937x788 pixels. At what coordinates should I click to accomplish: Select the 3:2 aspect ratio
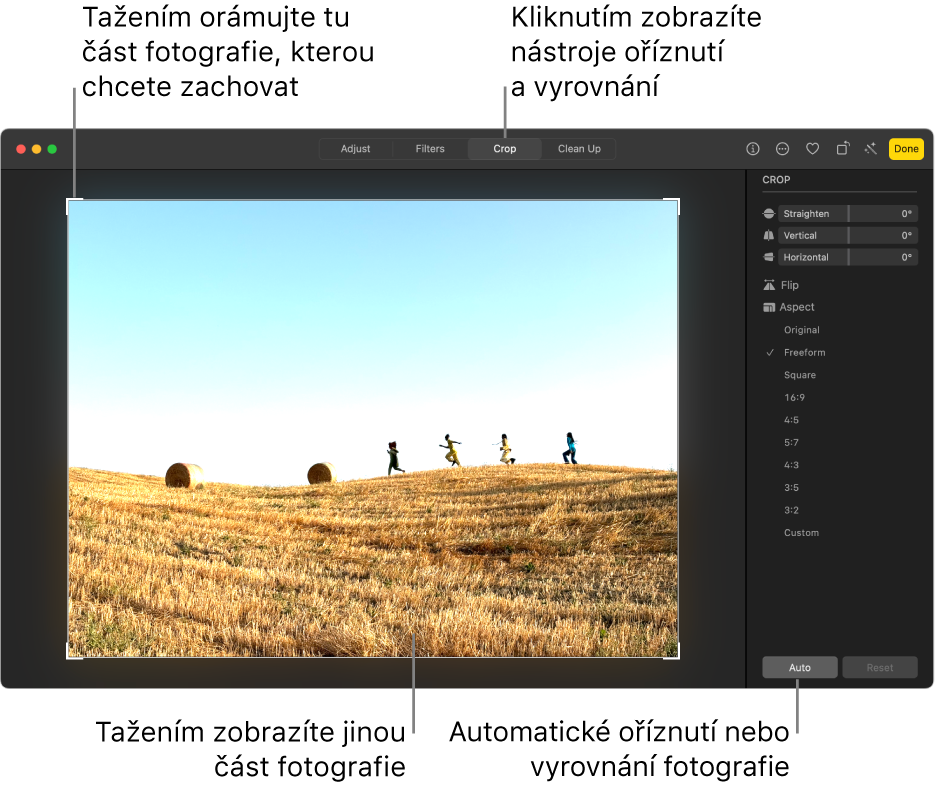(791, 510)
